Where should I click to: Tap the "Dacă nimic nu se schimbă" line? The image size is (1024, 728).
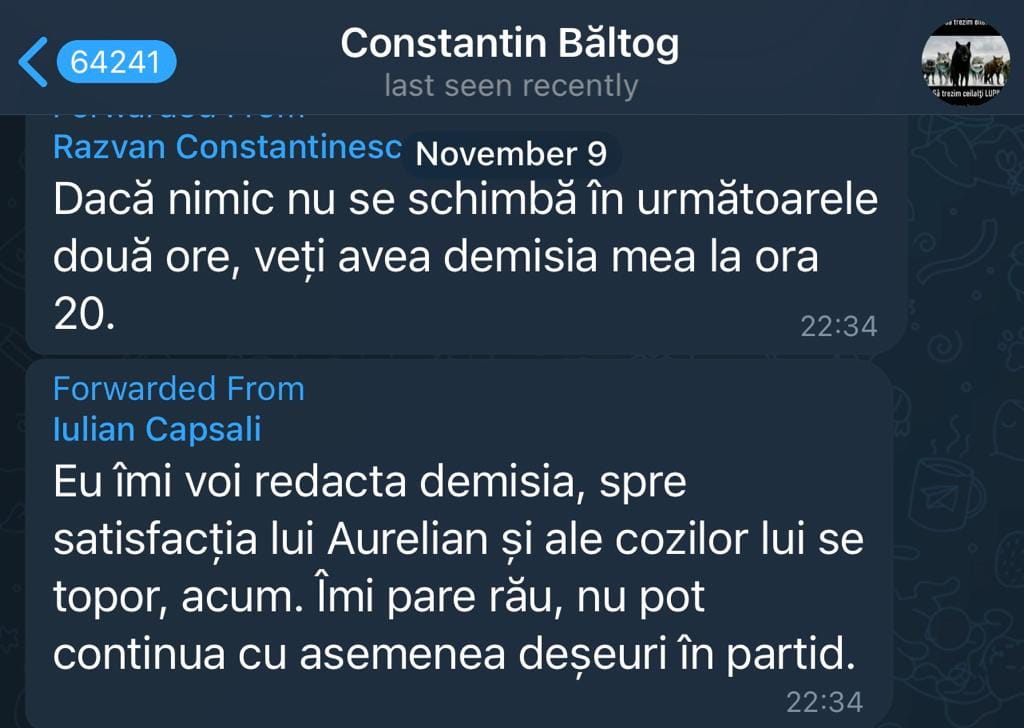tap(465, 200)
